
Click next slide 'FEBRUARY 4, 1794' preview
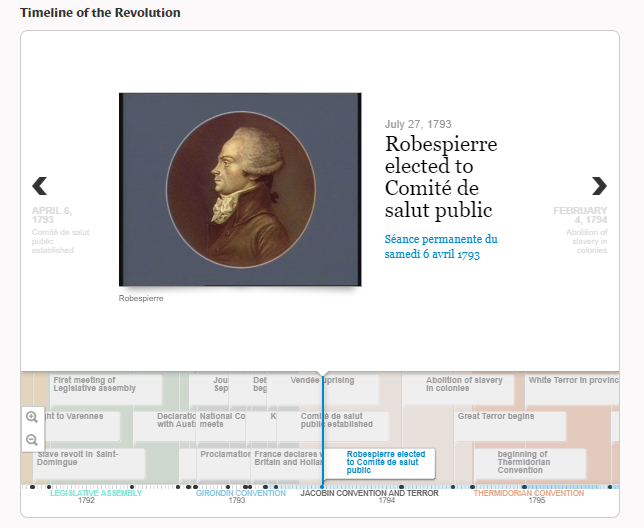[x=580, y=230]
